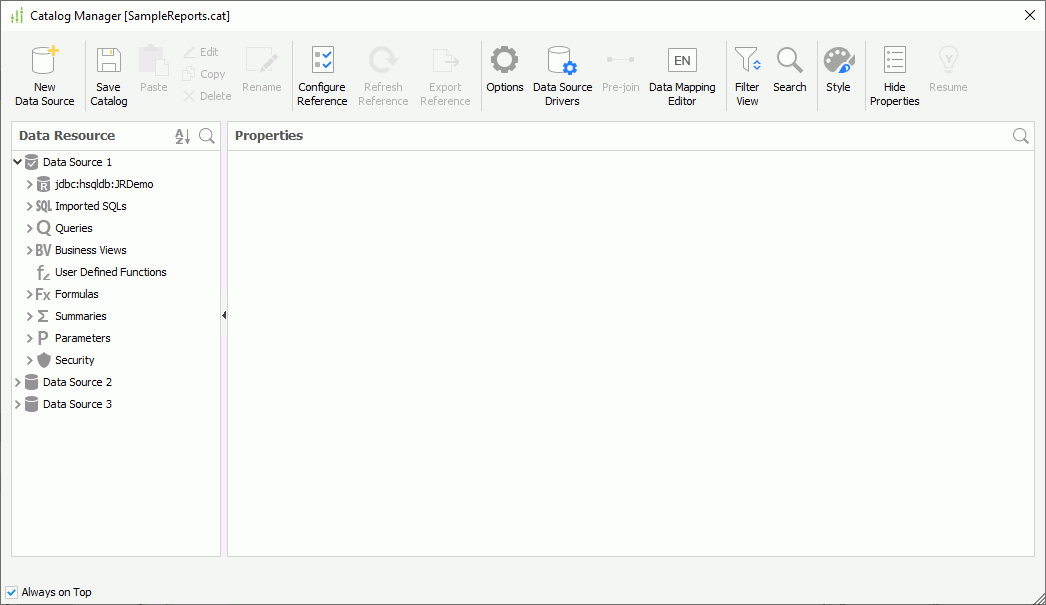
Task: Click the Resume lightbulb icon
Action: pyautogui.click(x=948, y=60)
